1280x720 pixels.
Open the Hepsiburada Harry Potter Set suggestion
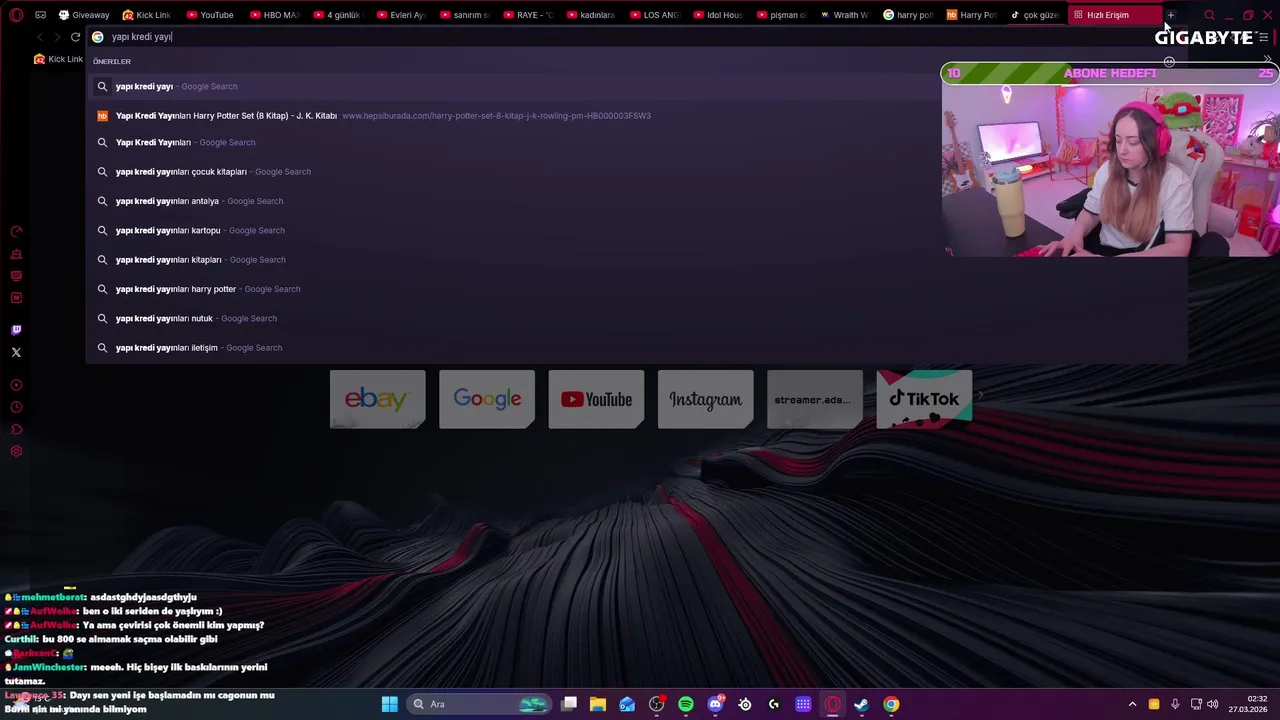(636, 115)
